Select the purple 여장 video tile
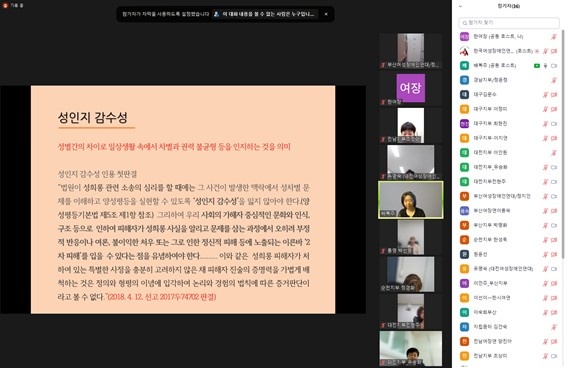569x368 pixels. [x=410, y=88]
